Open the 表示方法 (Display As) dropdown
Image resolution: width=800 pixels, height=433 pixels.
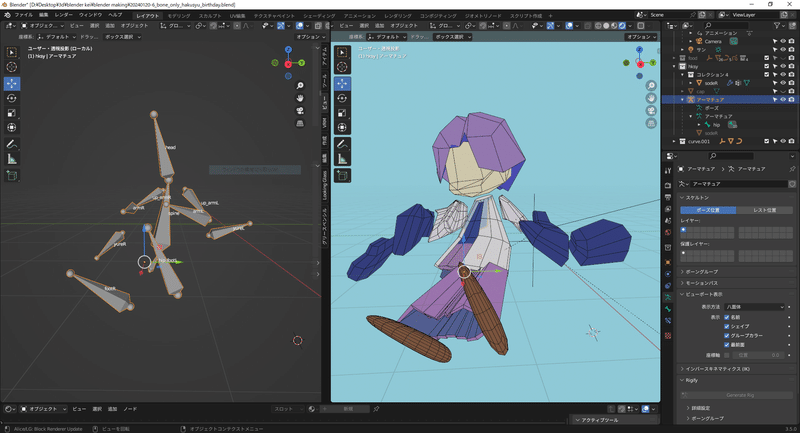pyautogui.click(x=754, y=307)
